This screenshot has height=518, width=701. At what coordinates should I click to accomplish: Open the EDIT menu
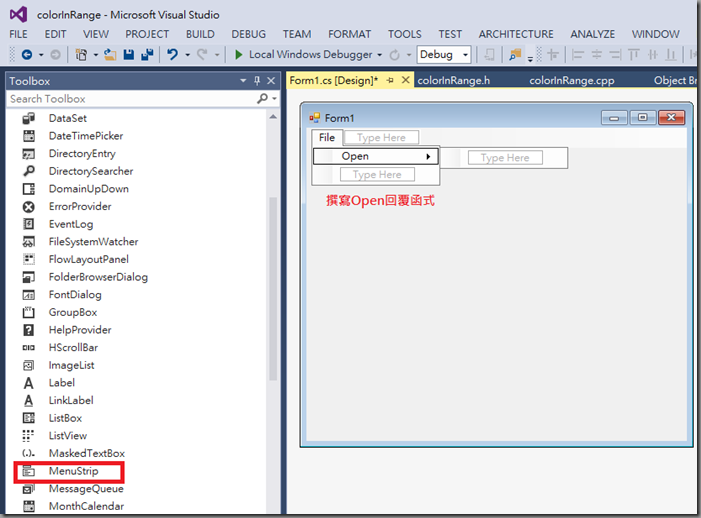[55, 34]
